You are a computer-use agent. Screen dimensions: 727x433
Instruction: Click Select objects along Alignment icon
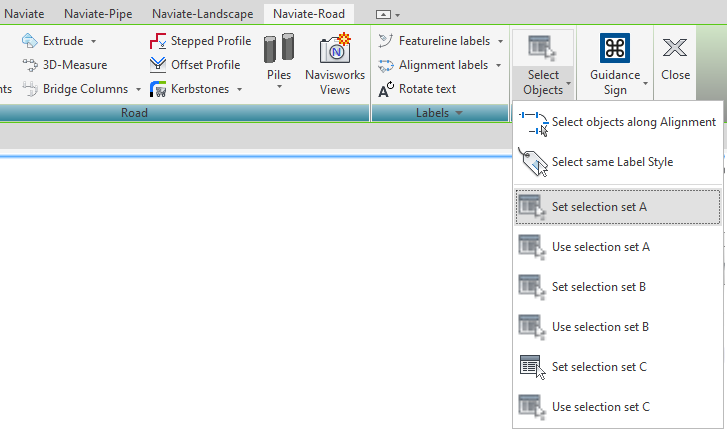[533, 123]
